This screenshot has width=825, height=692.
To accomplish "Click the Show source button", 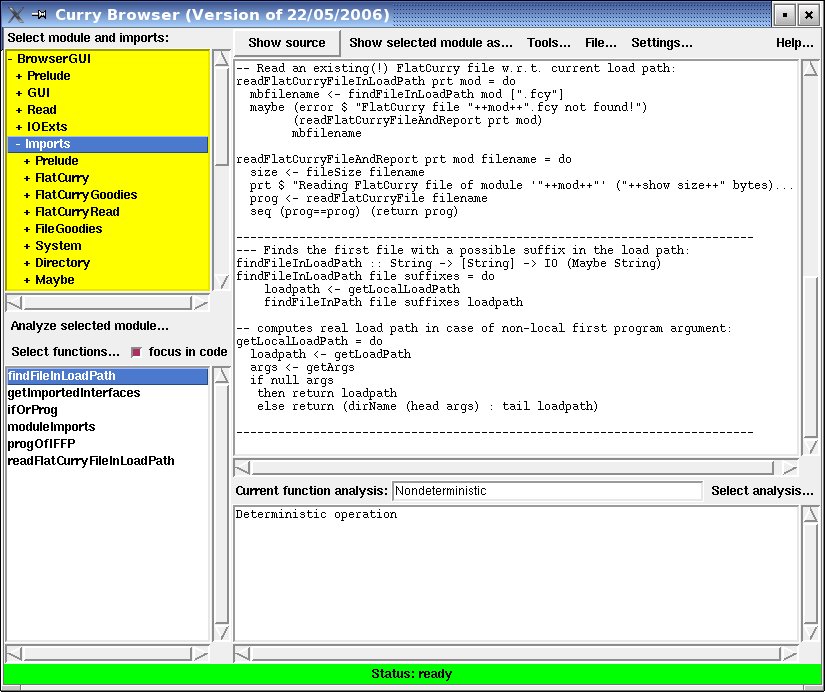I will pos(287,43).
